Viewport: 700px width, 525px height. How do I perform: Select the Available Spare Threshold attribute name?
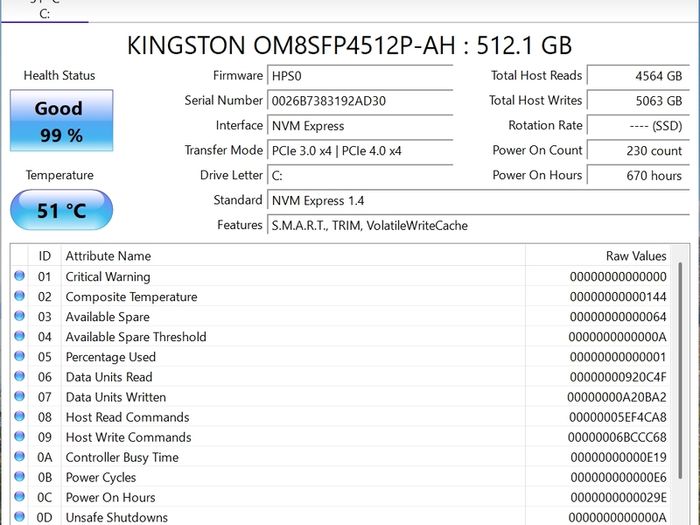[136, 337]
